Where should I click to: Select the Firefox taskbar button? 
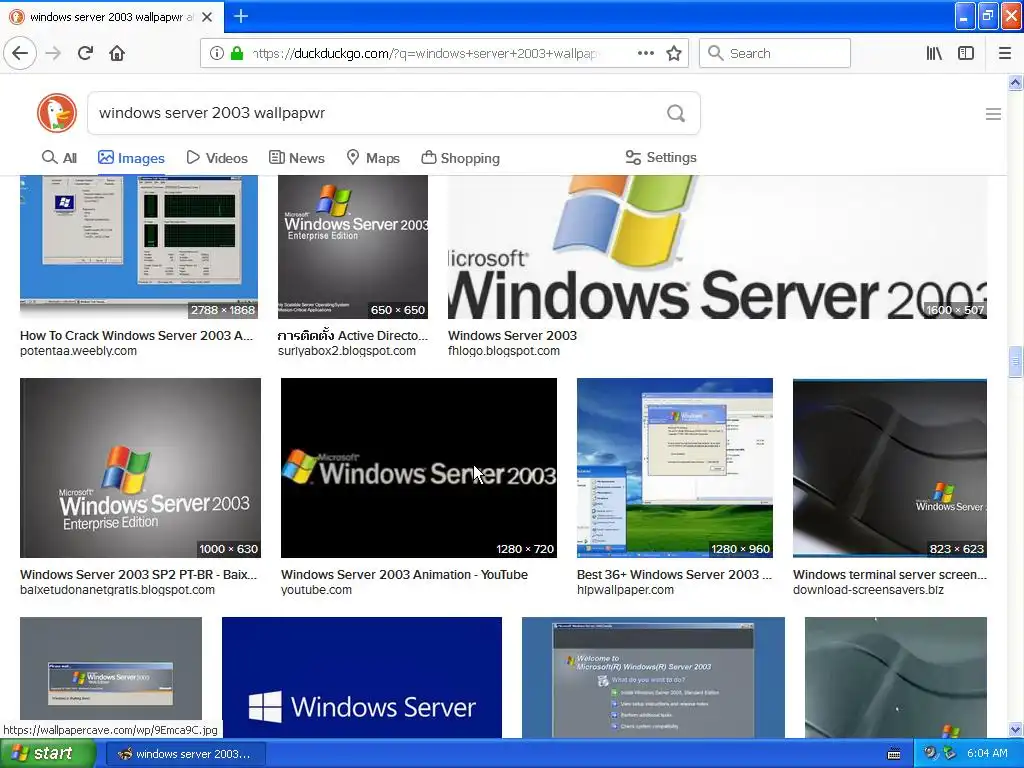point(185,754)
